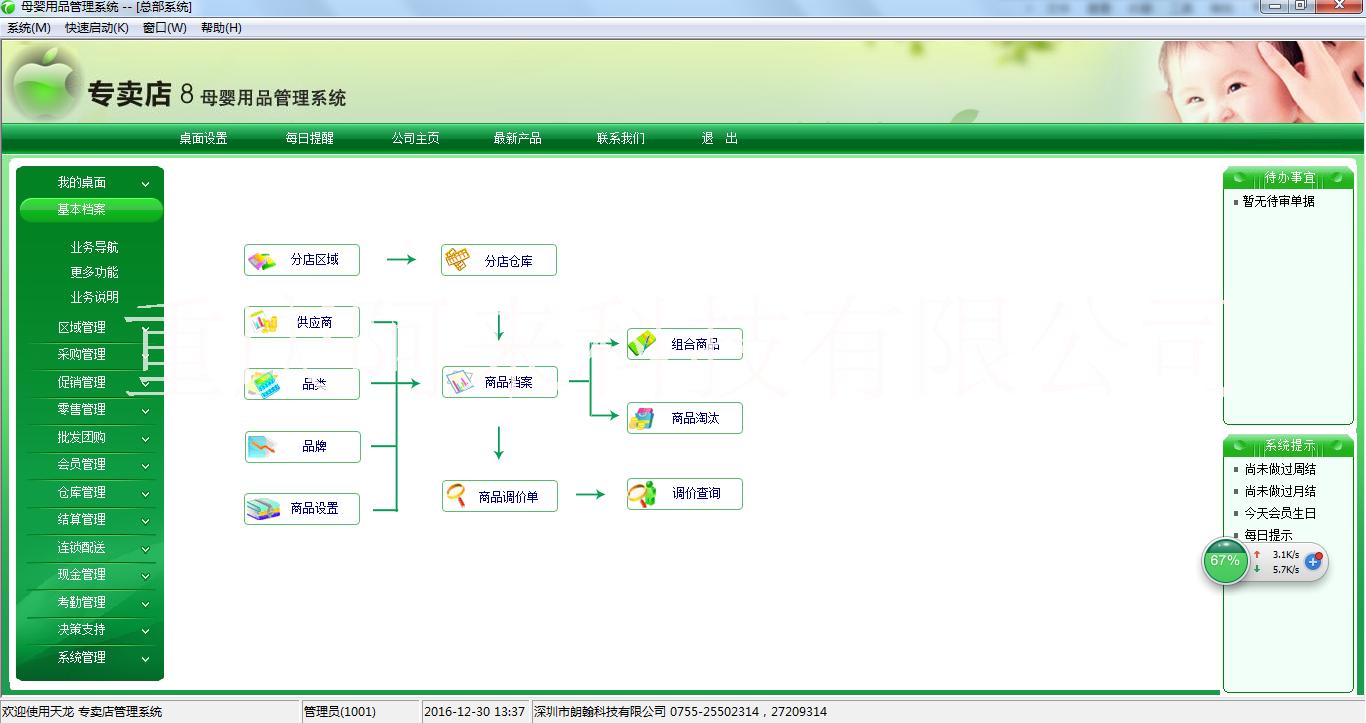Click the 调价查询 search icon
Image resolution: width=1366 pixels, height=723 pixels.
(642, 494)
